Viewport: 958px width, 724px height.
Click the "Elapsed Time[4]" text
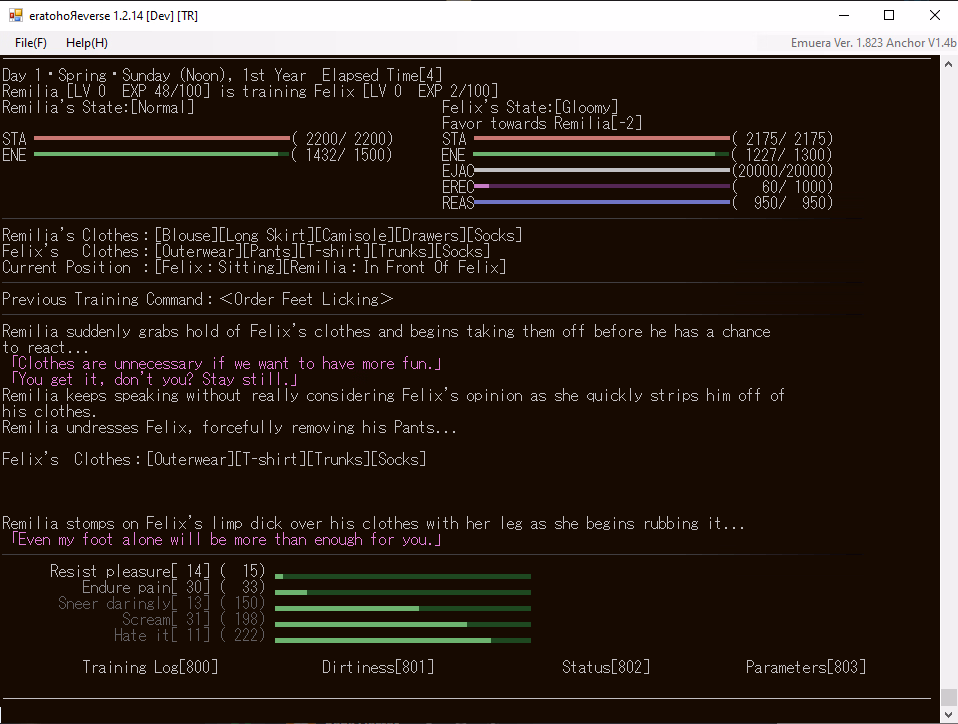pos(382,75)
